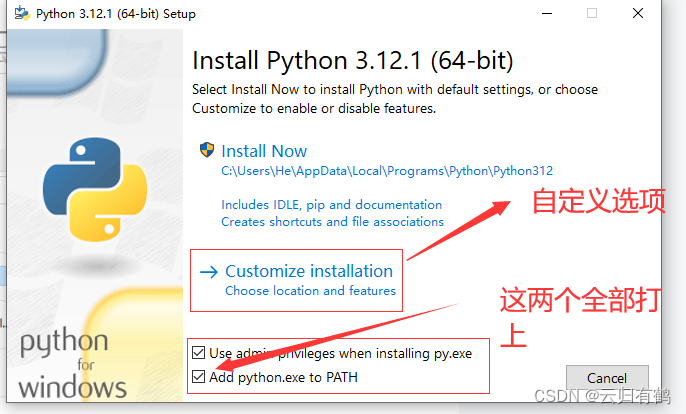Click the default install path under Install Now
The height and width of the screenshot is (414, 686).
pos(387,171)
